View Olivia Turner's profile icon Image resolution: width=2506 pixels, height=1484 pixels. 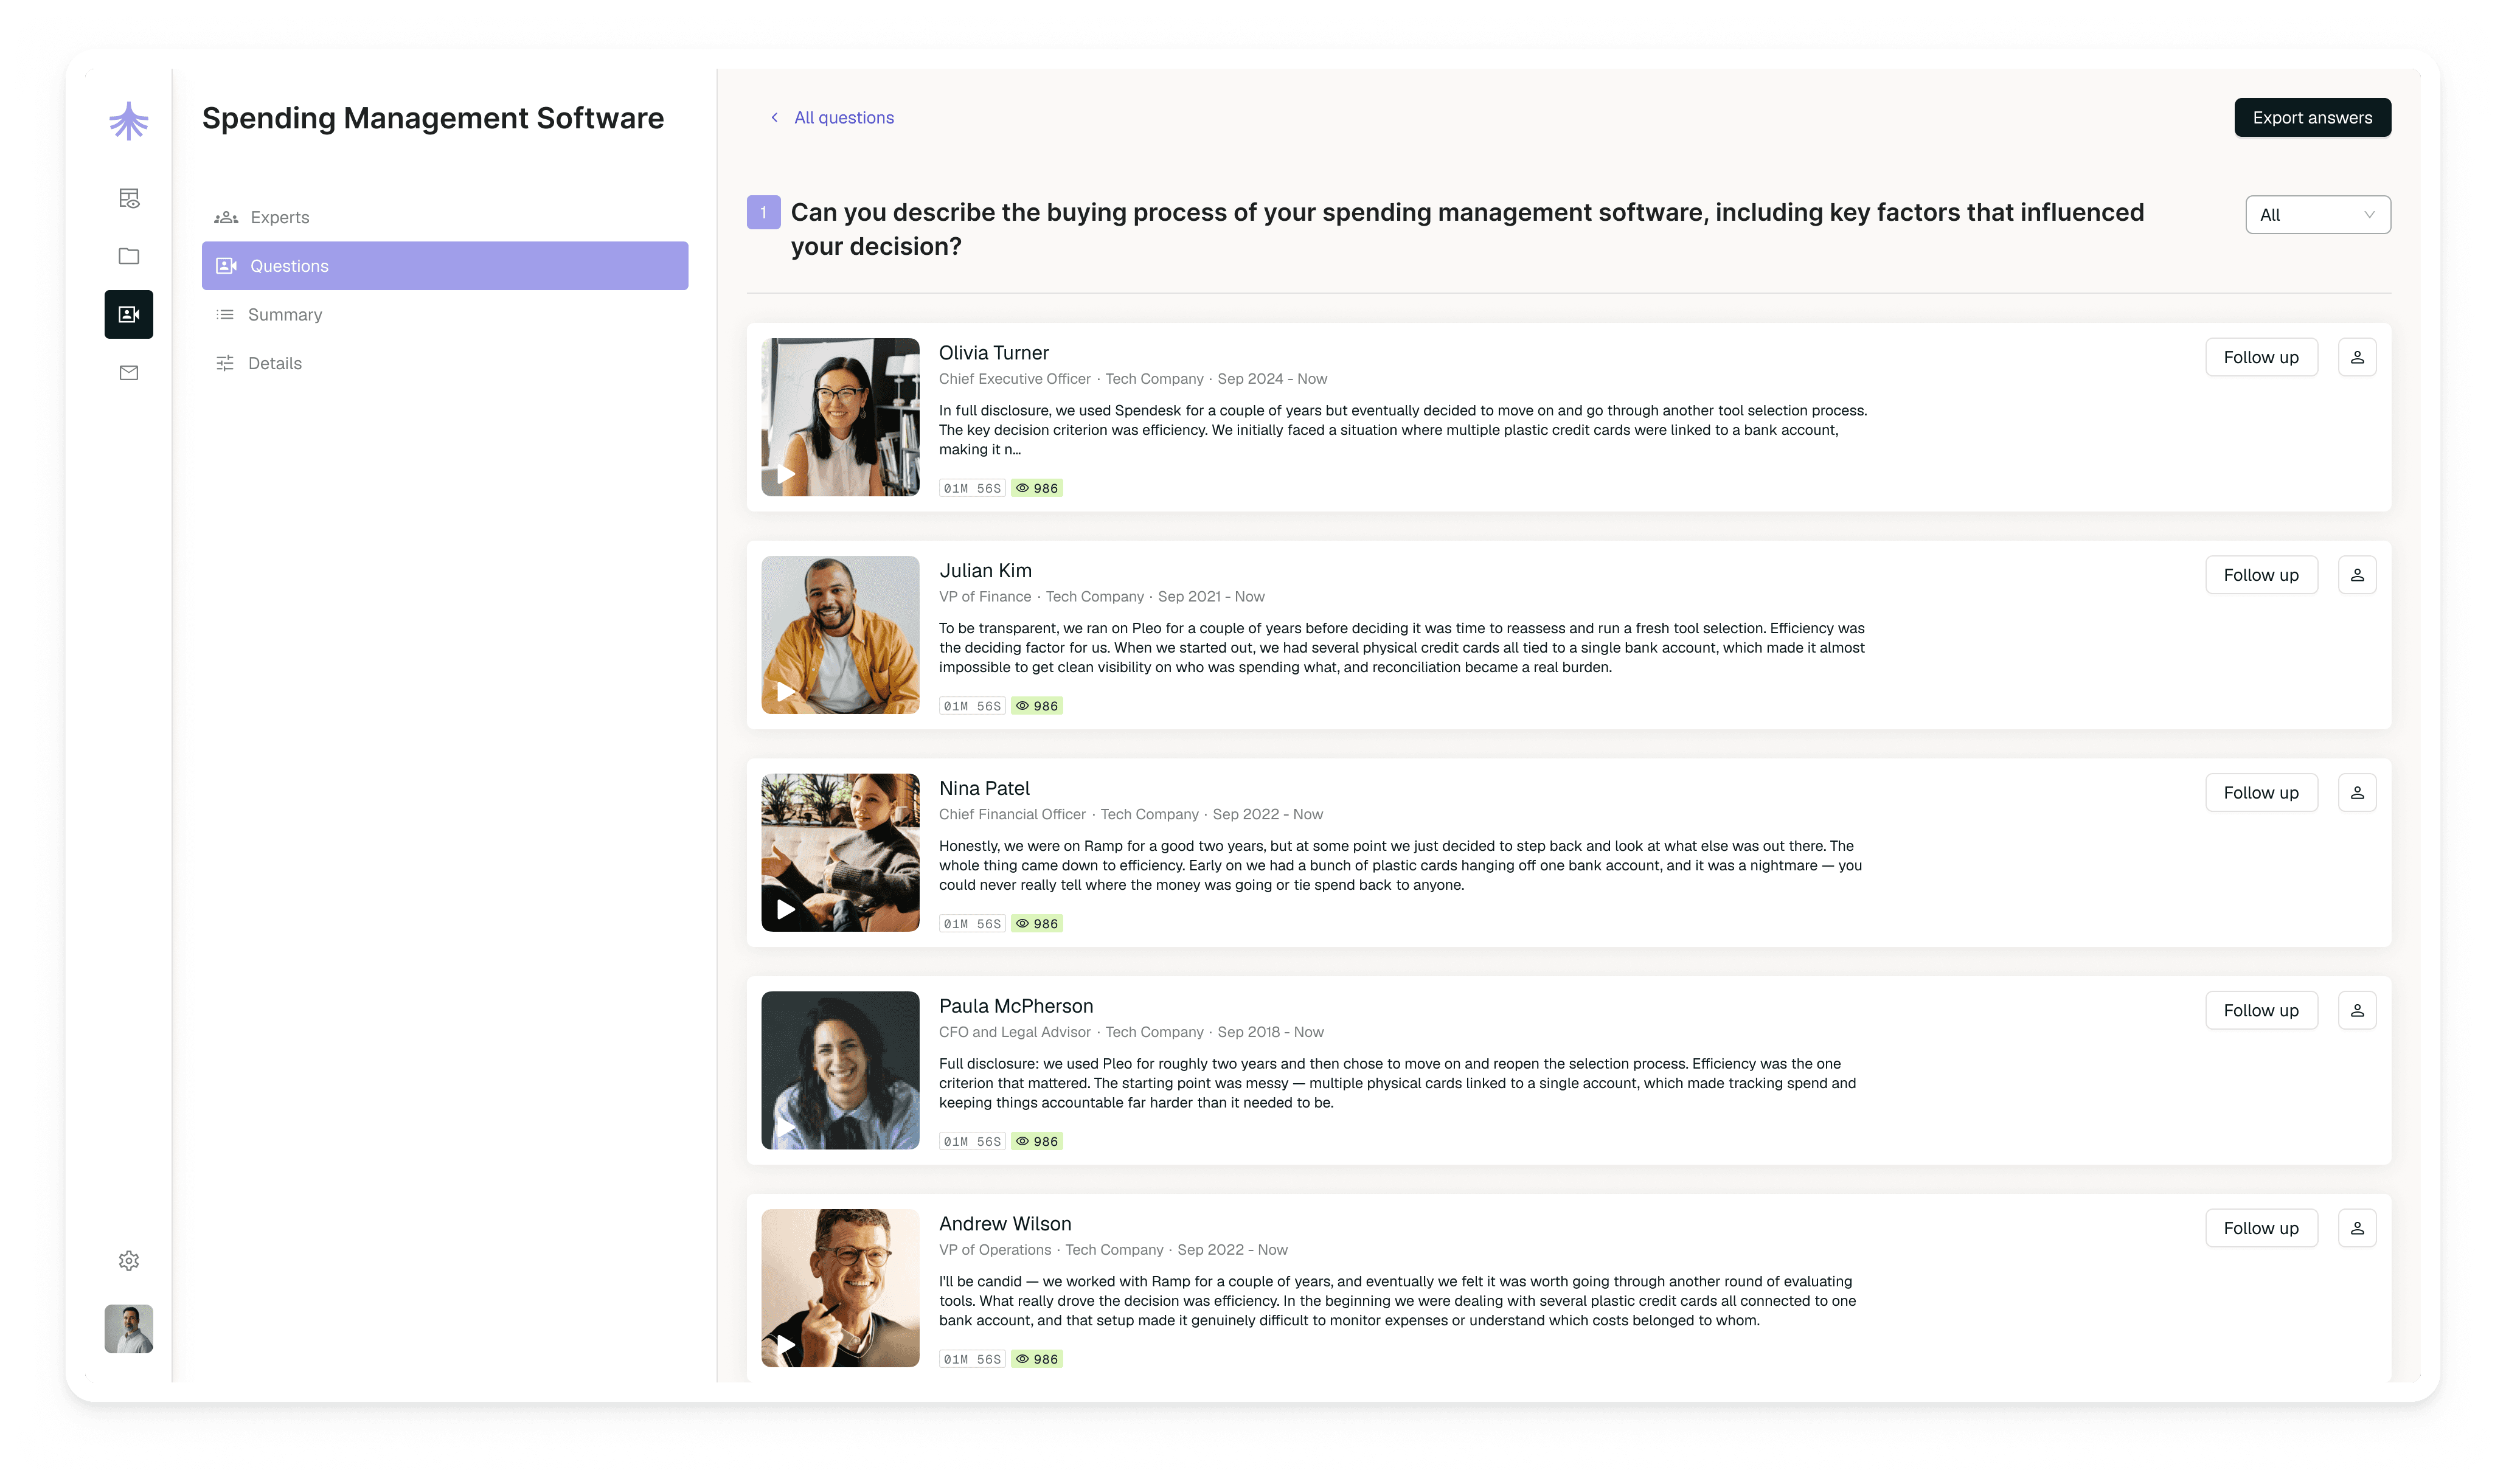click(x=2357, y=357)
